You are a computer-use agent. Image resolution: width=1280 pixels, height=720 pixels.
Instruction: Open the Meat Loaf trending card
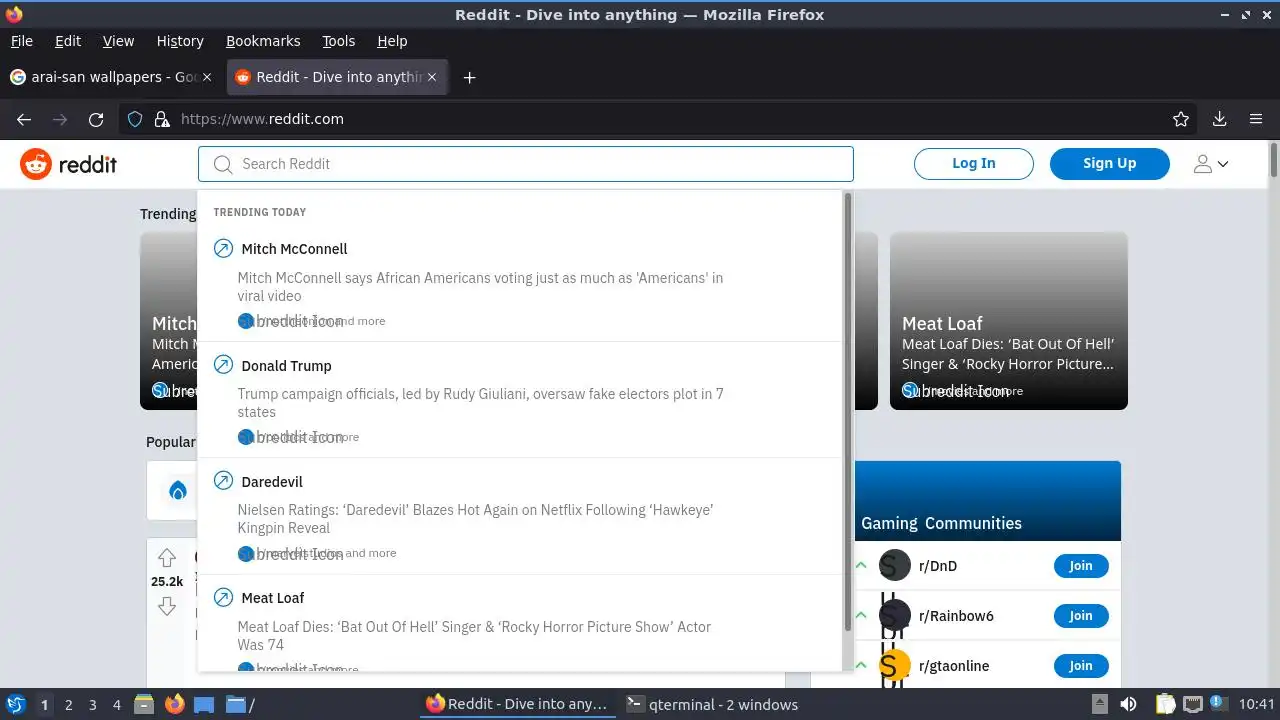1009,321
